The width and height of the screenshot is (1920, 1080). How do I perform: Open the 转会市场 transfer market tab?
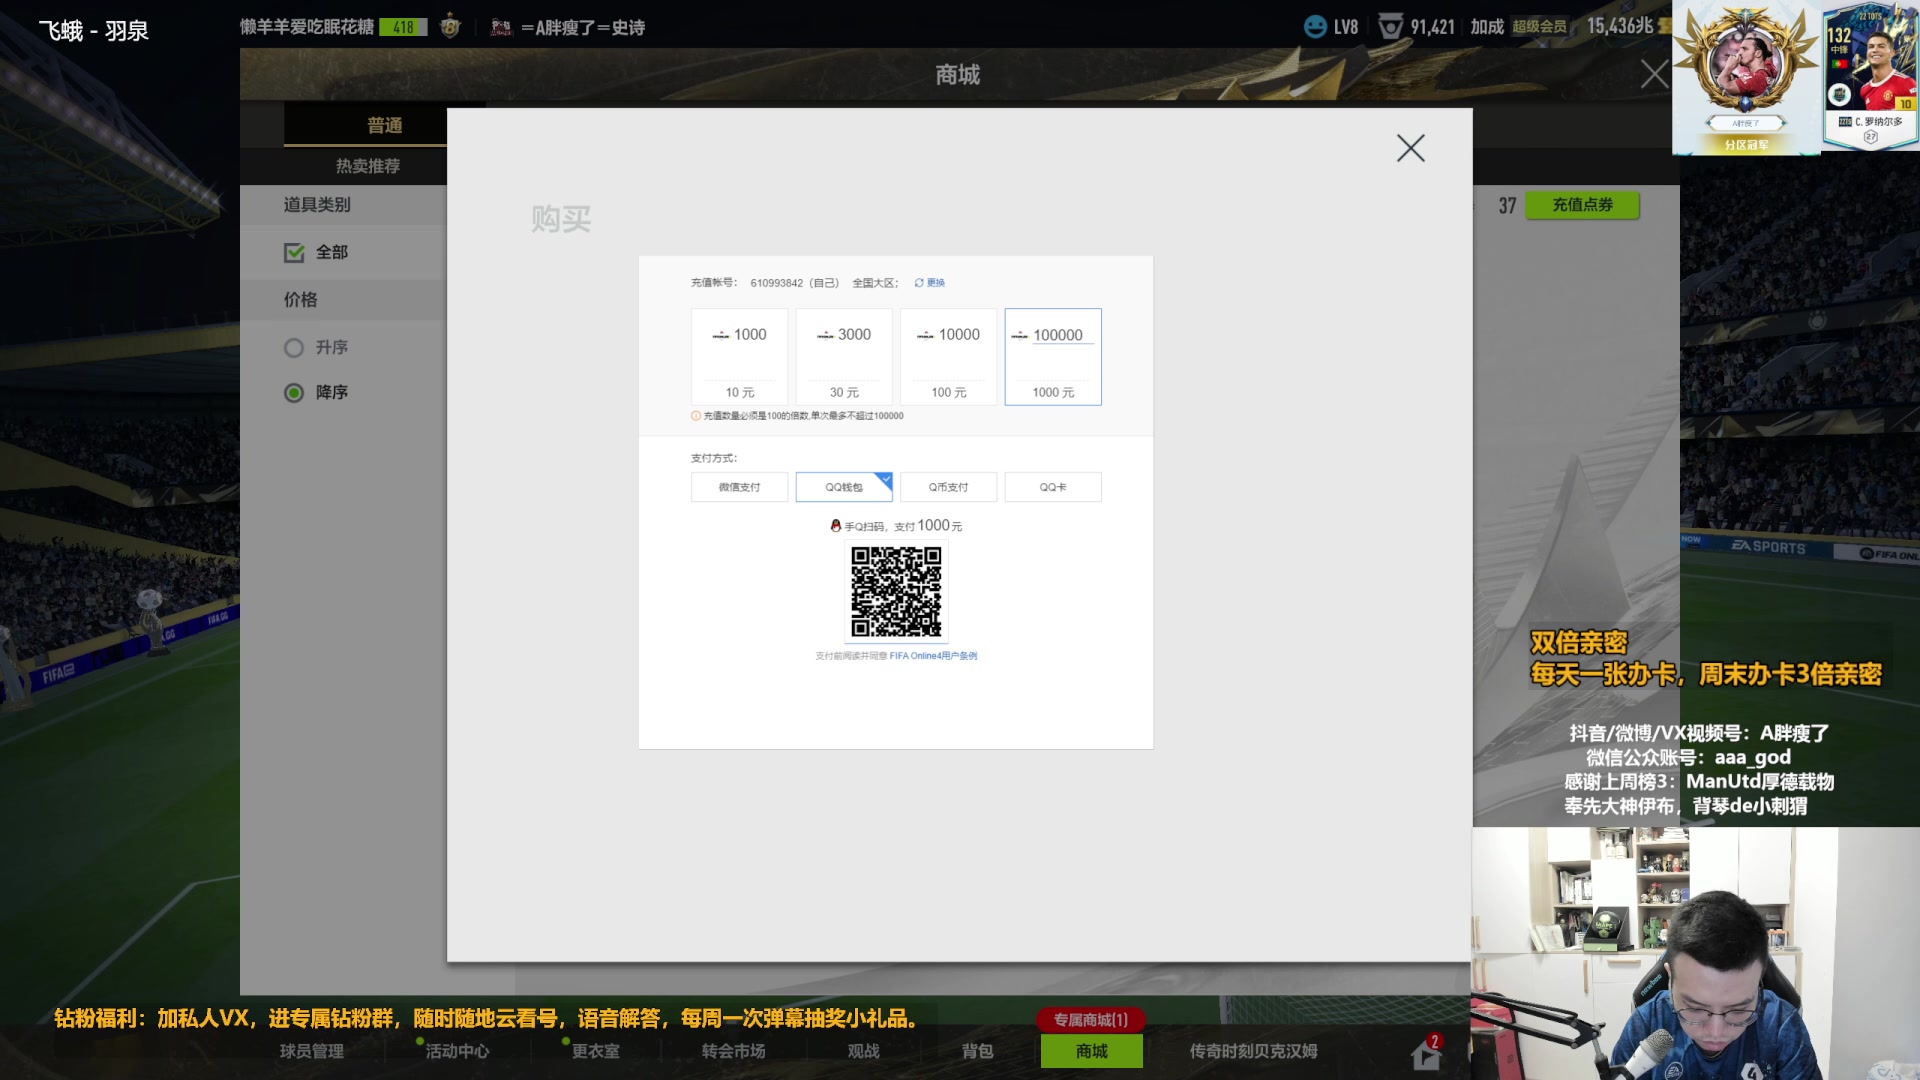coord(732,1051)
